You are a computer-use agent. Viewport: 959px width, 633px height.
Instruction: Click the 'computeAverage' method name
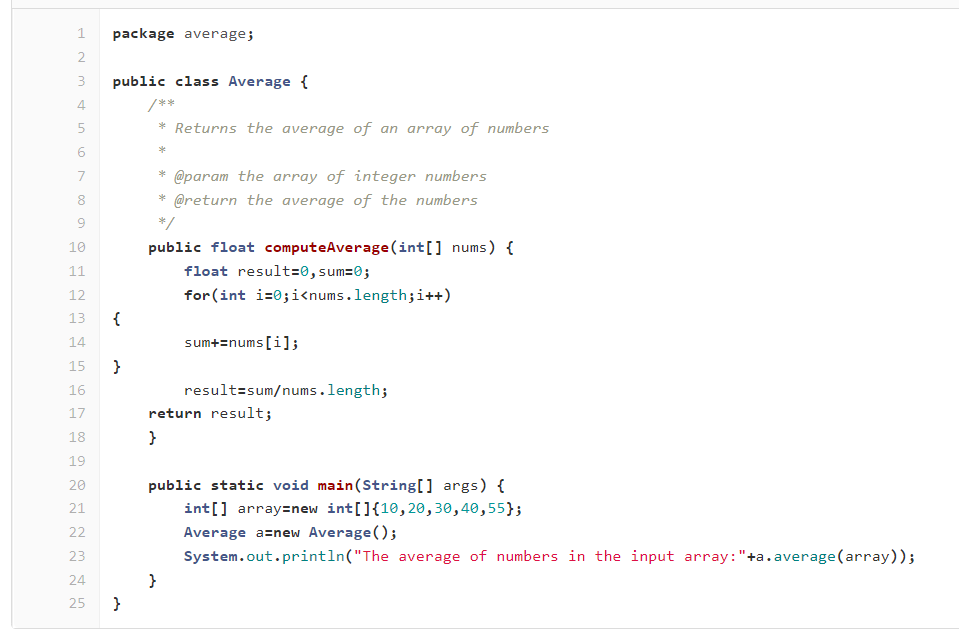coord(327,248)
